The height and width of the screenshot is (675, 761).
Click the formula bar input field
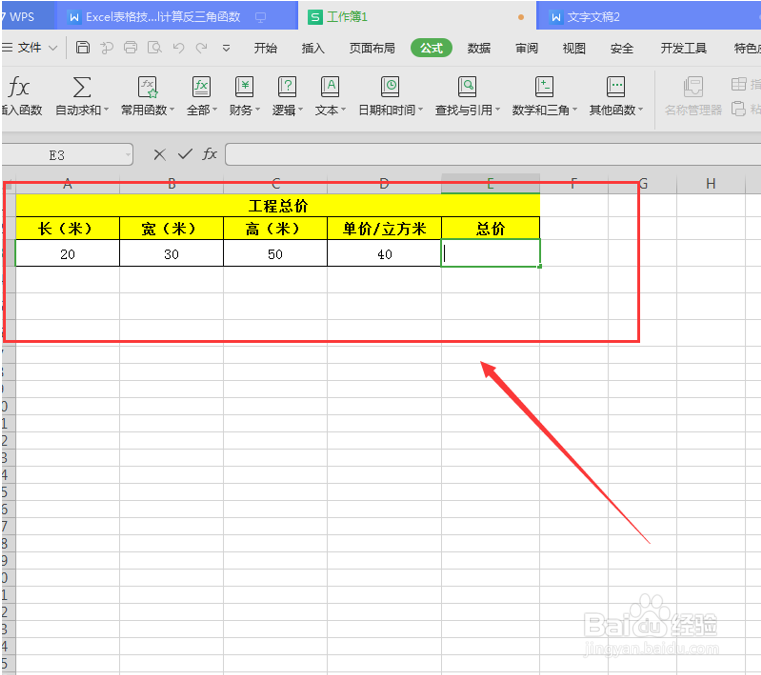tap(493, 155)
